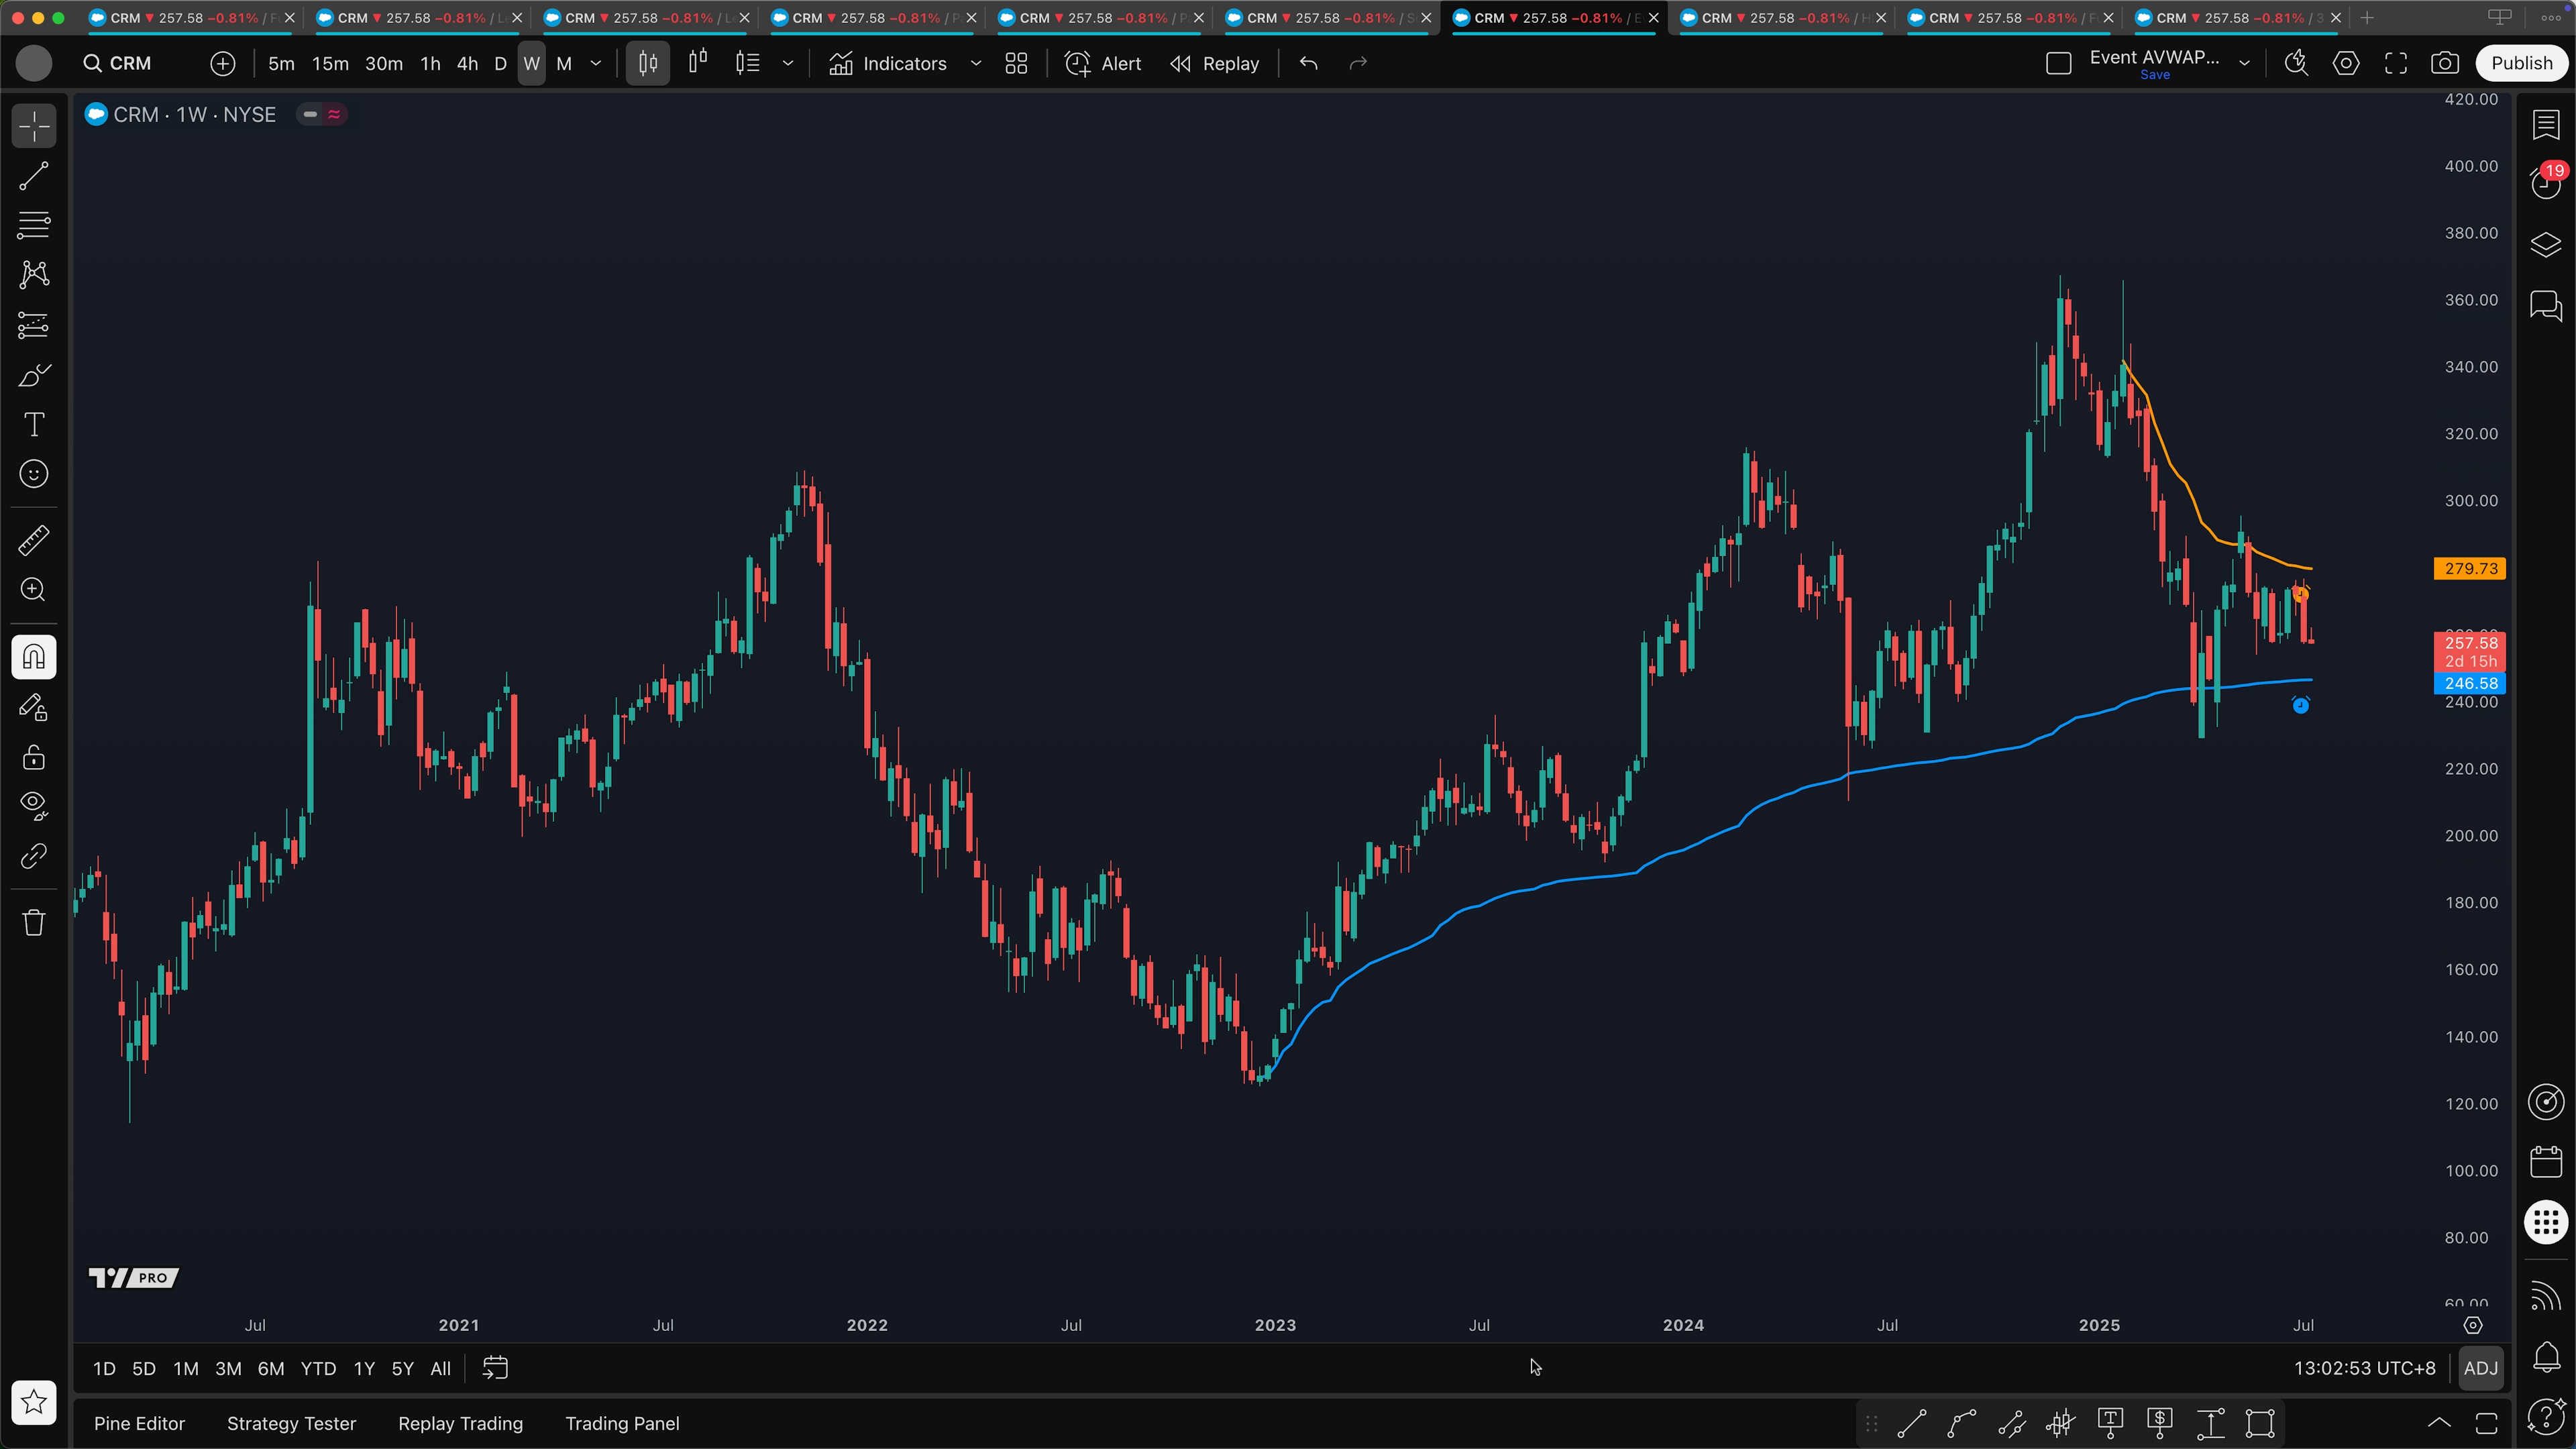Maximize the bottom panel square icon
2576x1449 pixels.
pos(2487,1424)
